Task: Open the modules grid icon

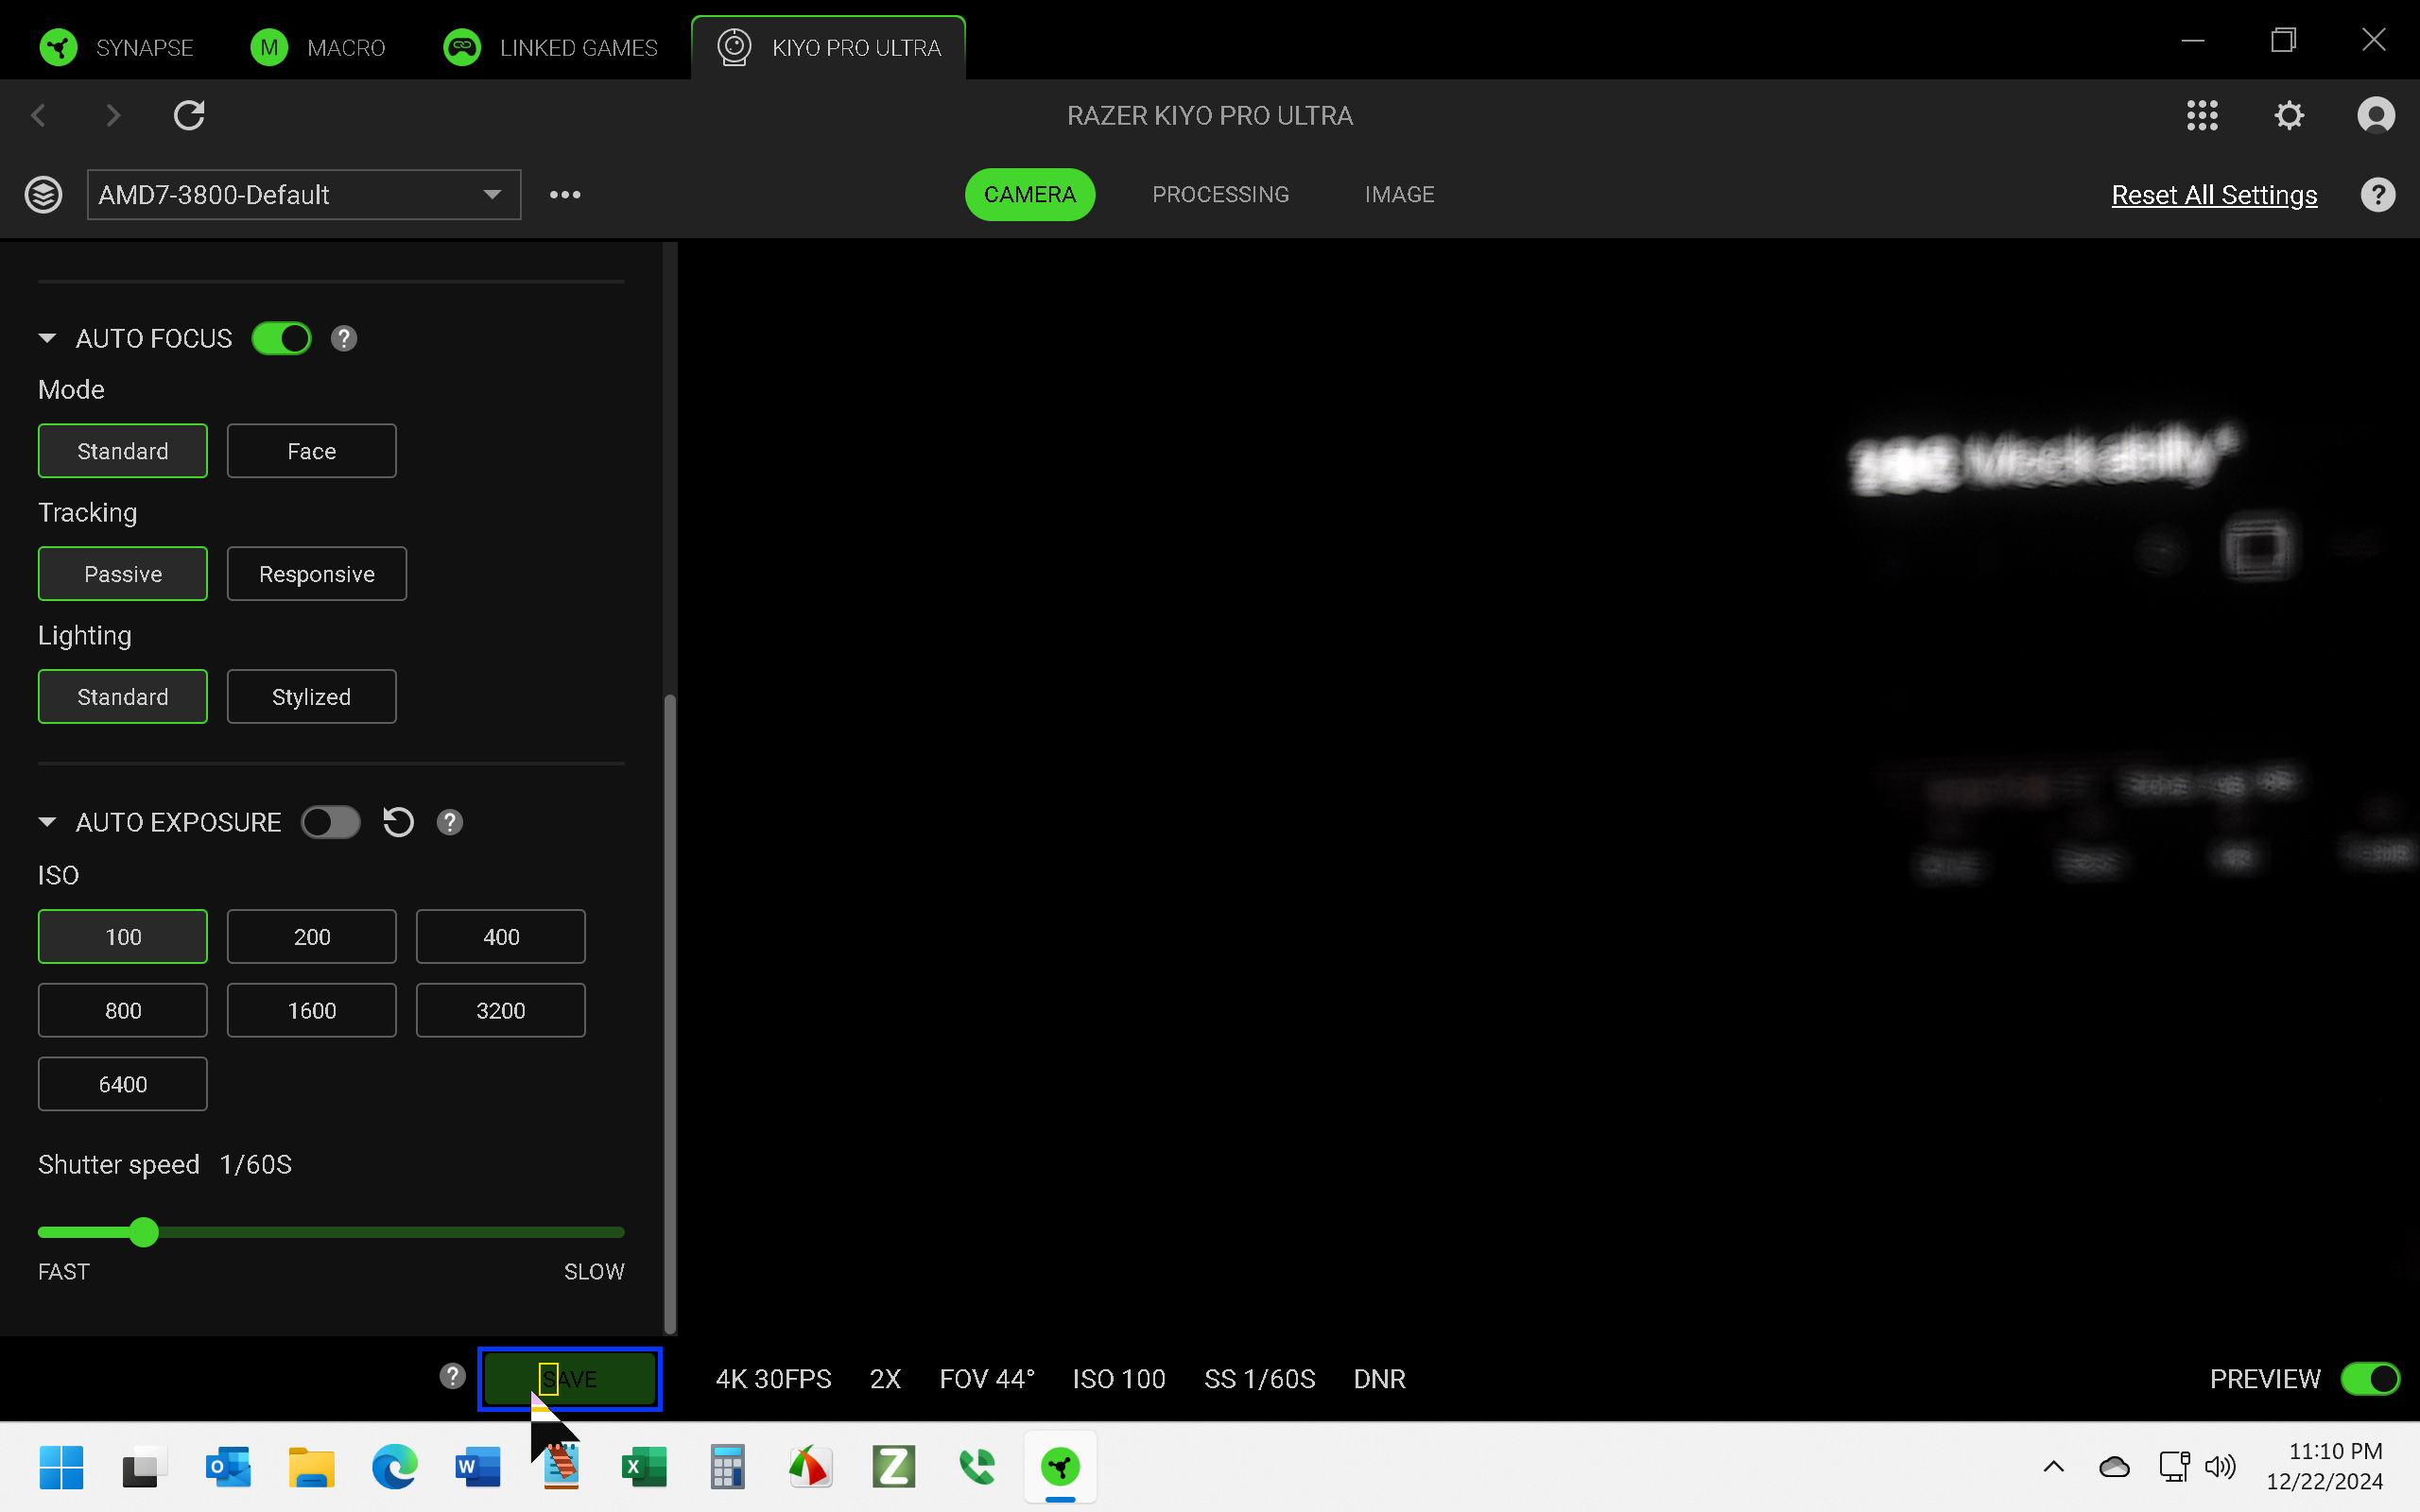Action: (x=2202, y=116)
